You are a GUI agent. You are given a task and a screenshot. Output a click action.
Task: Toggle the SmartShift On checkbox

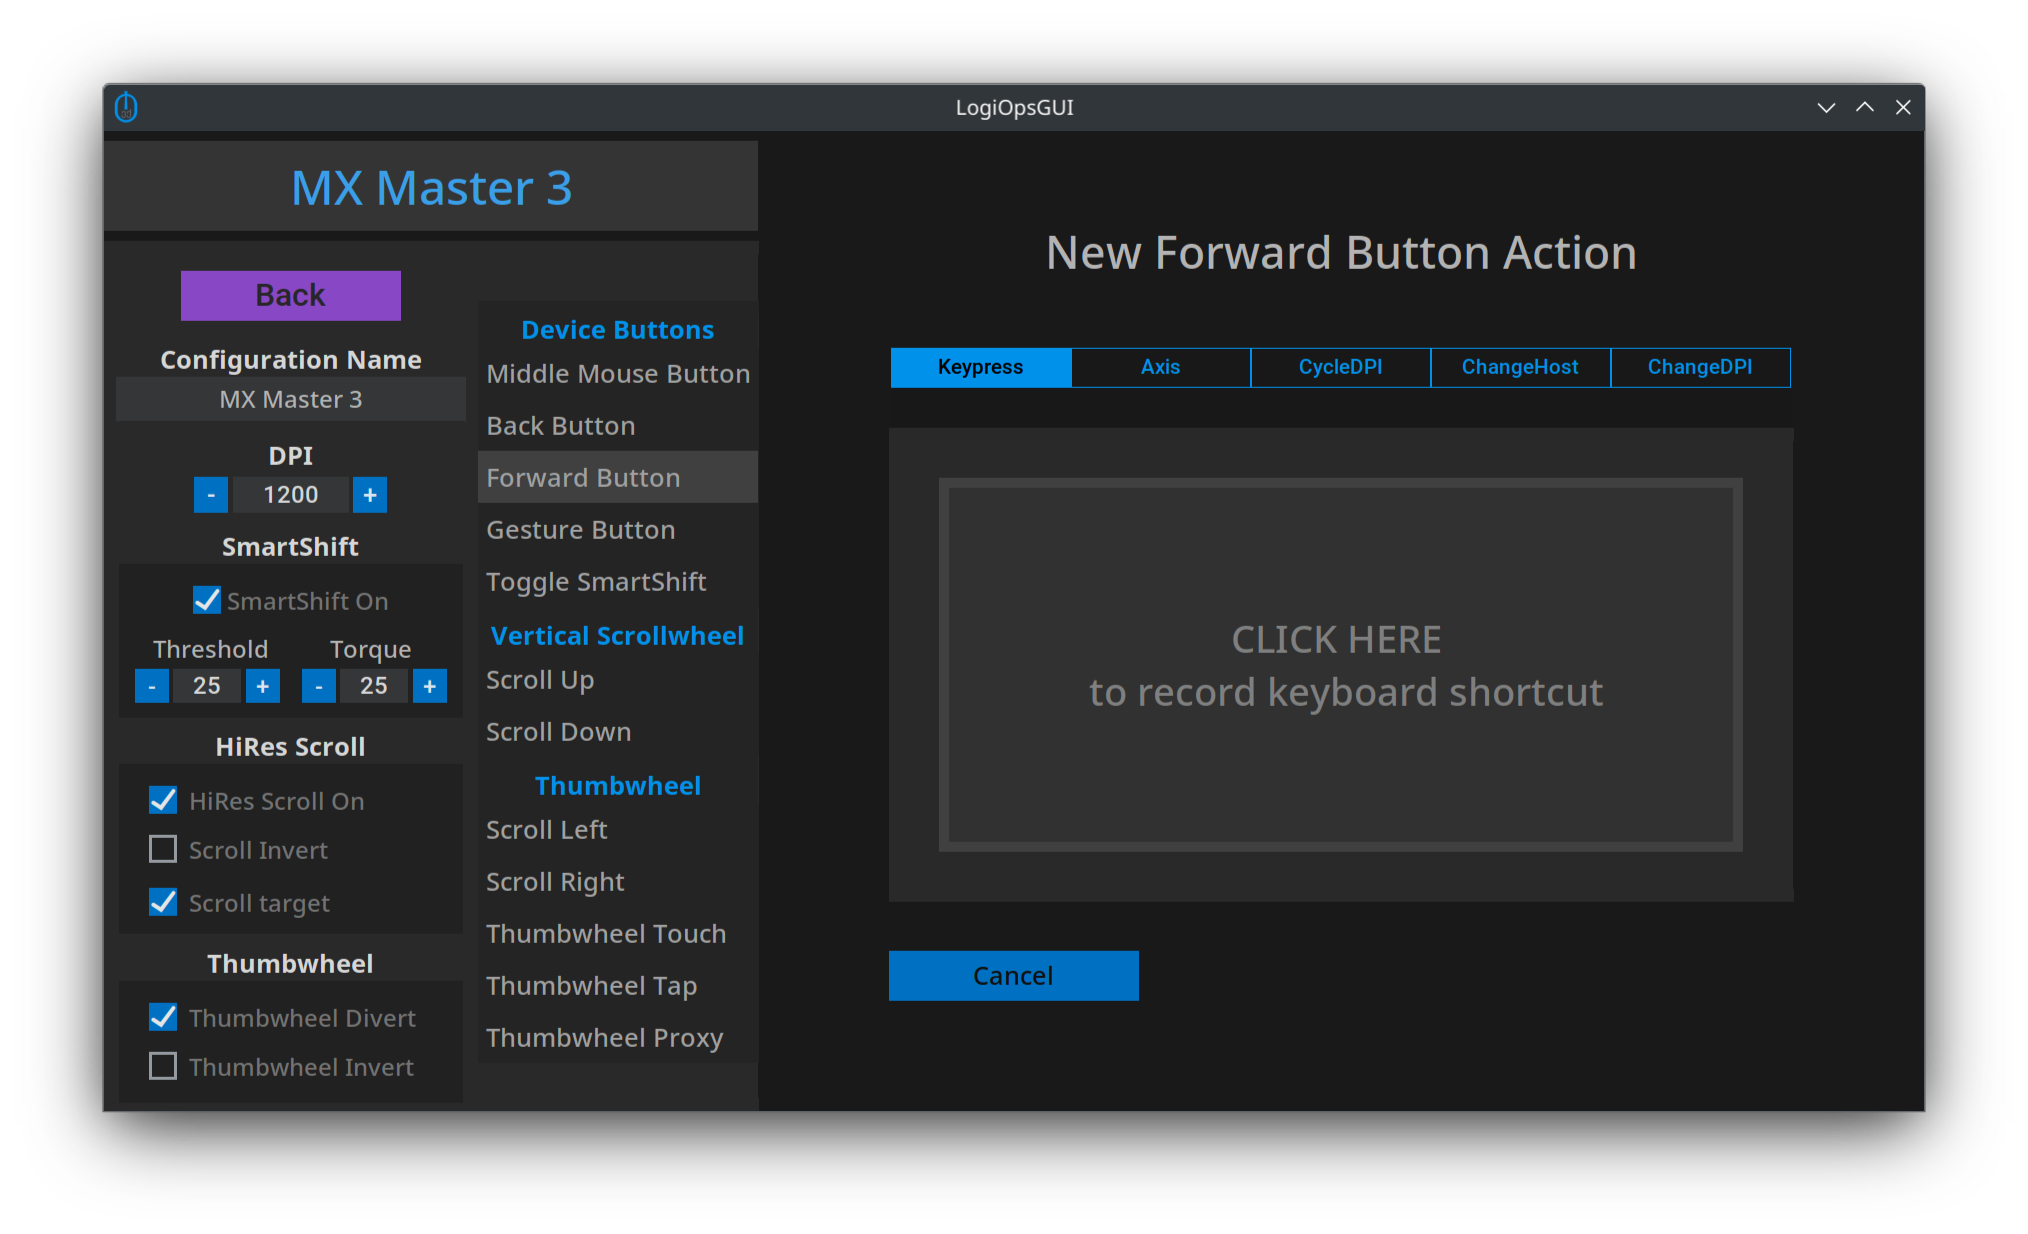click(x=207, y=600)
